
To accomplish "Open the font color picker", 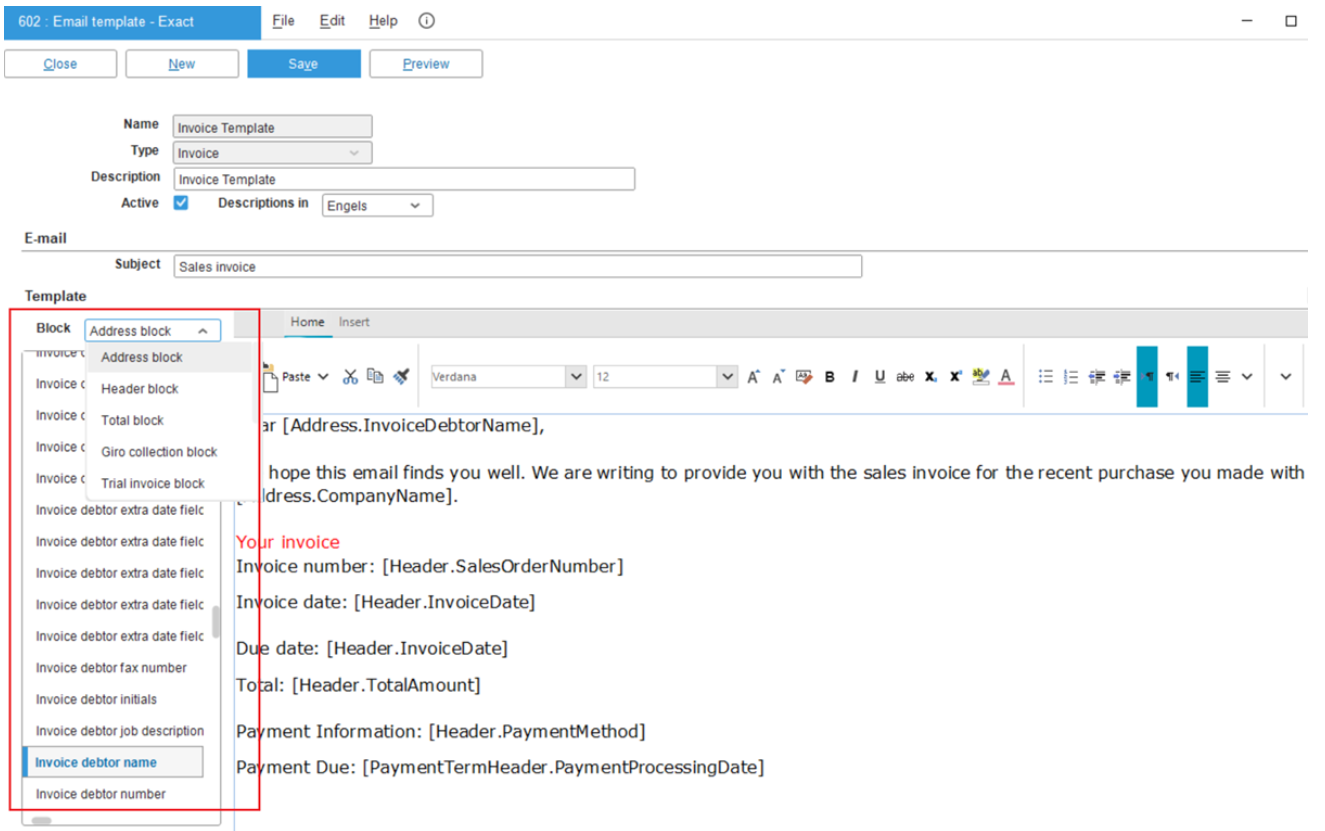I will pos(1006,377).
